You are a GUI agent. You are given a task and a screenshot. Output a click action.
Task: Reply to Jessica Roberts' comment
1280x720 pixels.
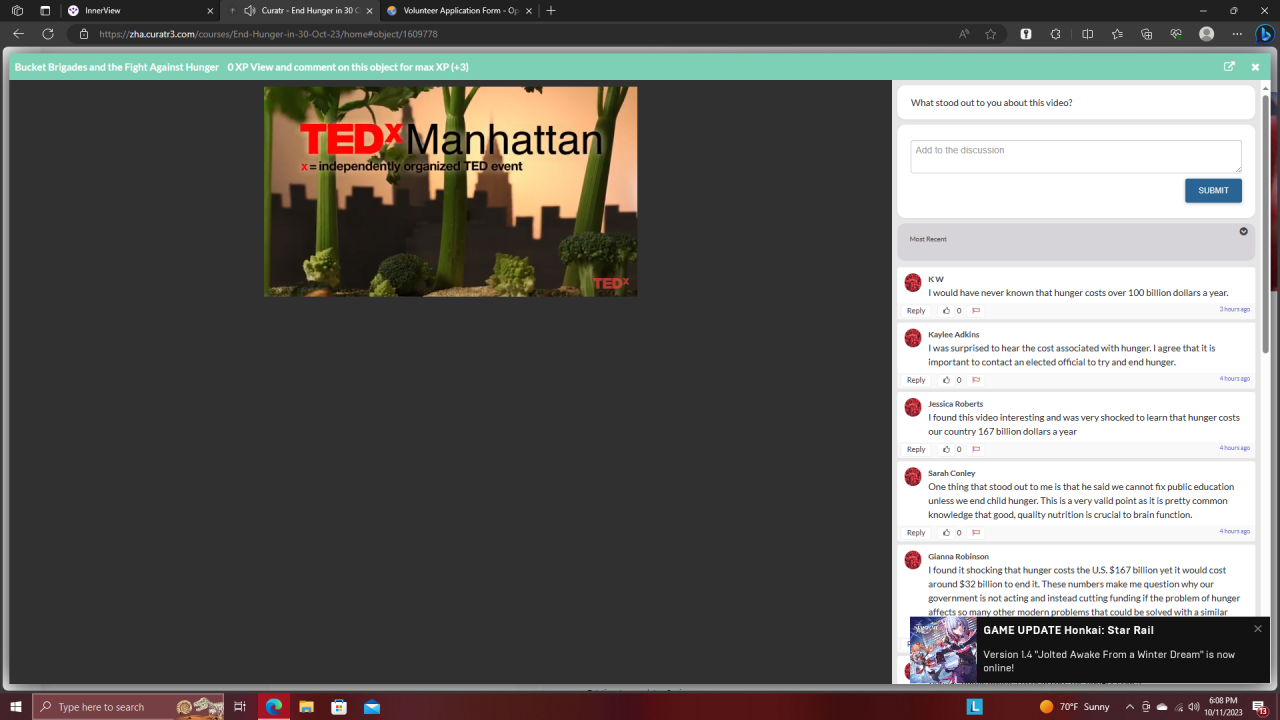pos(916,450)
